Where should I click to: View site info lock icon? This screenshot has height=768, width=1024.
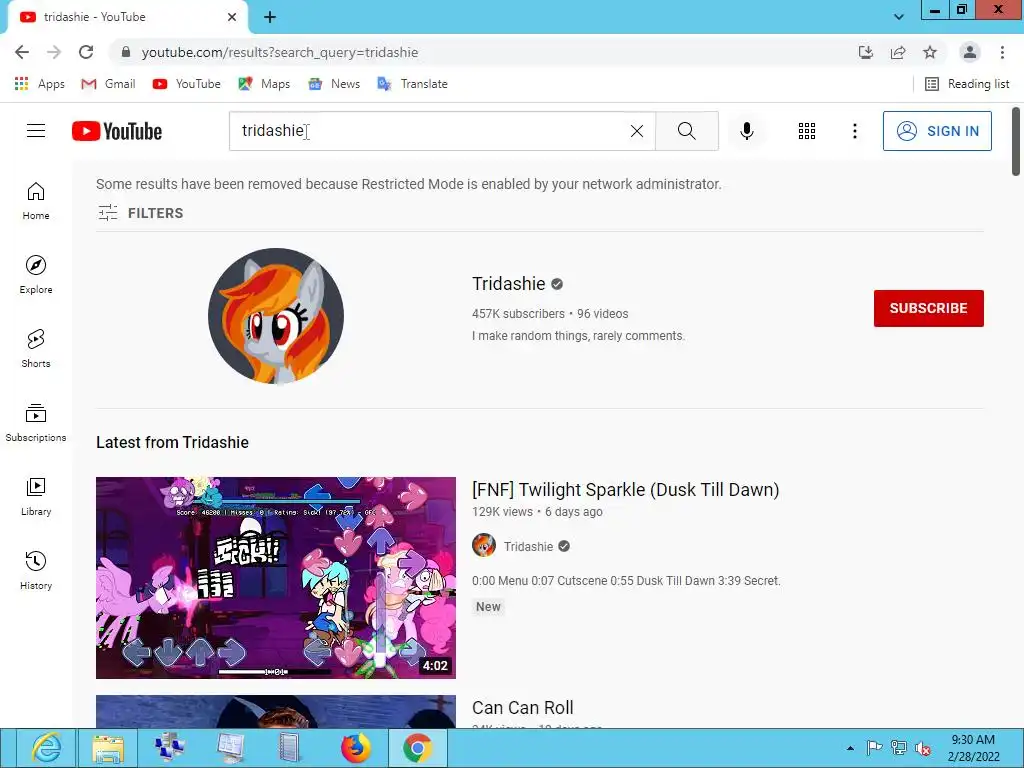click(126, 52)
